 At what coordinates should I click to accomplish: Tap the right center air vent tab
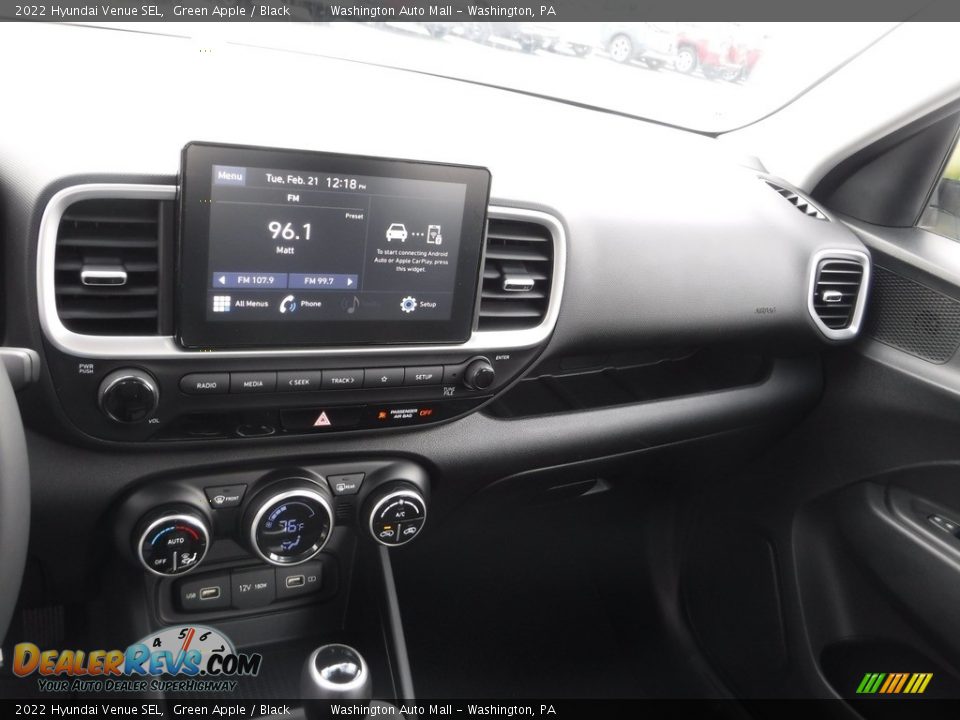pos(518,283)
